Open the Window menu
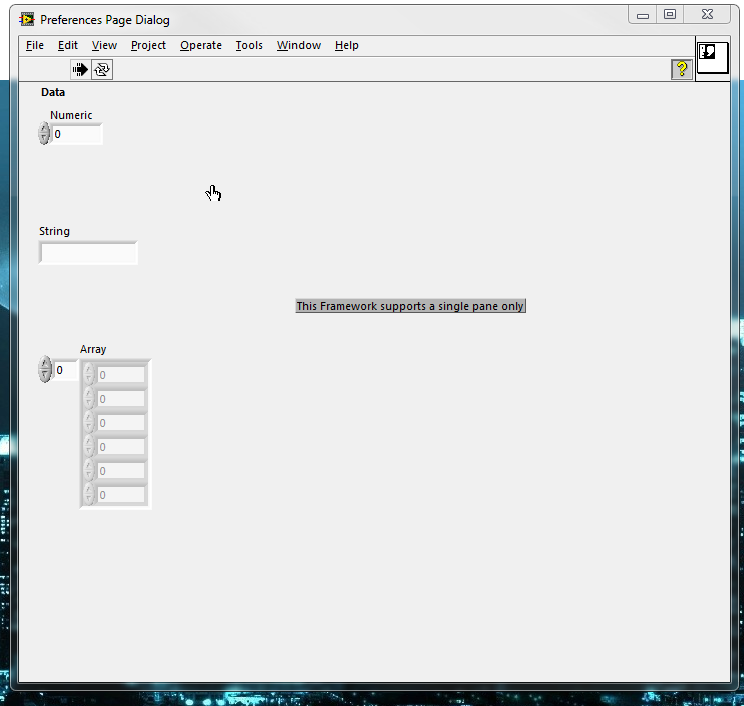The width and height of the screenshot is (744, 706). [299, 45]
